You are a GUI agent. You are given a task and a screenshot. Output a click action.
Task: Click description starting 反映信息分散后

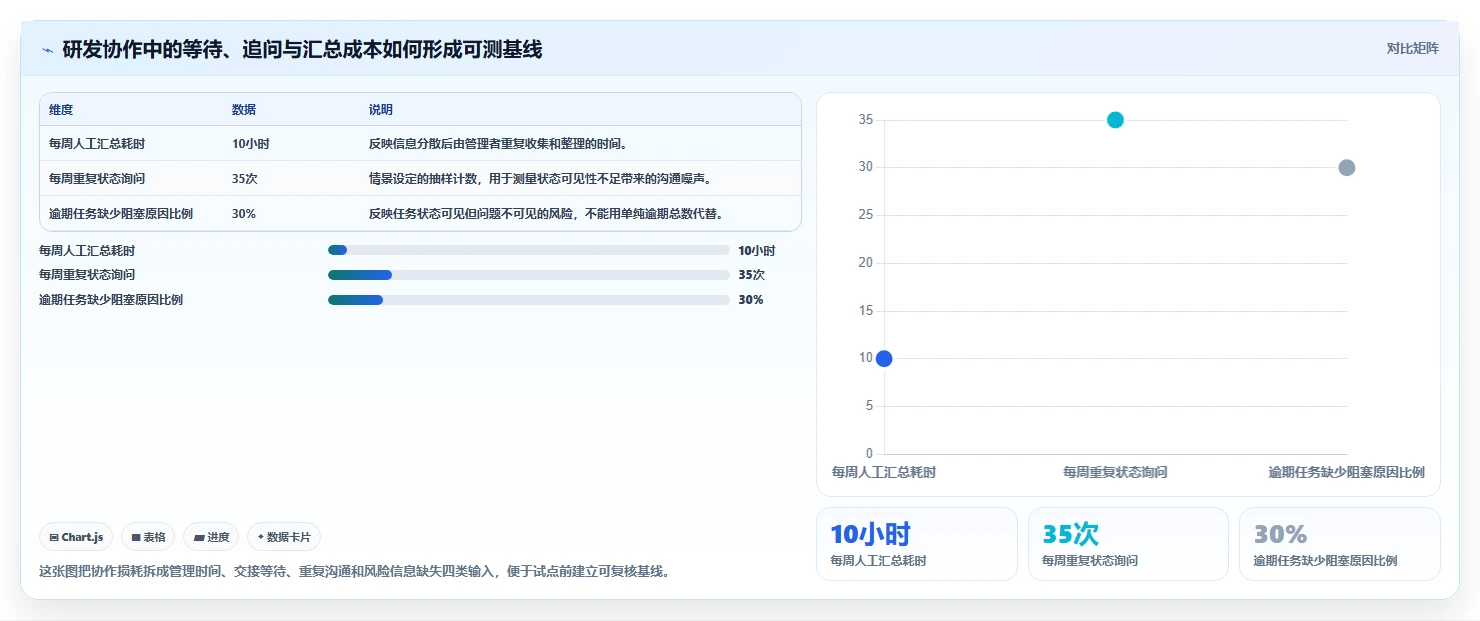(498, 144)
